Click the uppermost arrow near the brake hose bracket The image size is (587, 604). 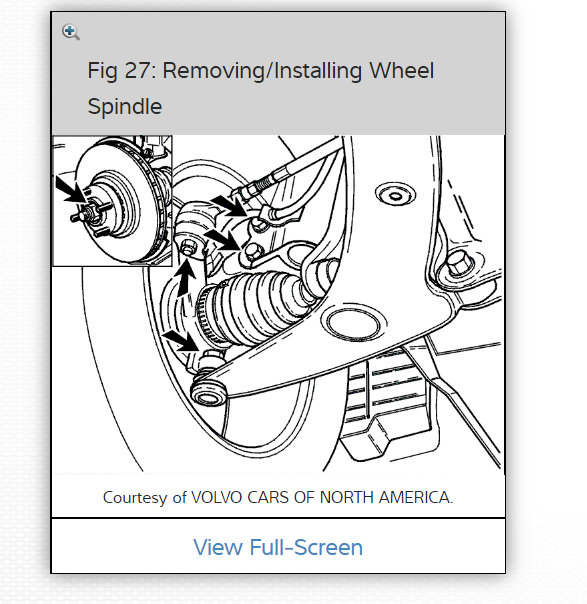[x=229, y=205]
